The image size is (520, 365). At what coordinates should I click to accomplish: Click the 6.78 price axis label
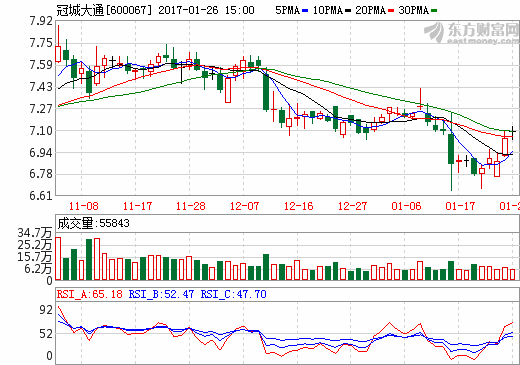click(x=41, y=174)
